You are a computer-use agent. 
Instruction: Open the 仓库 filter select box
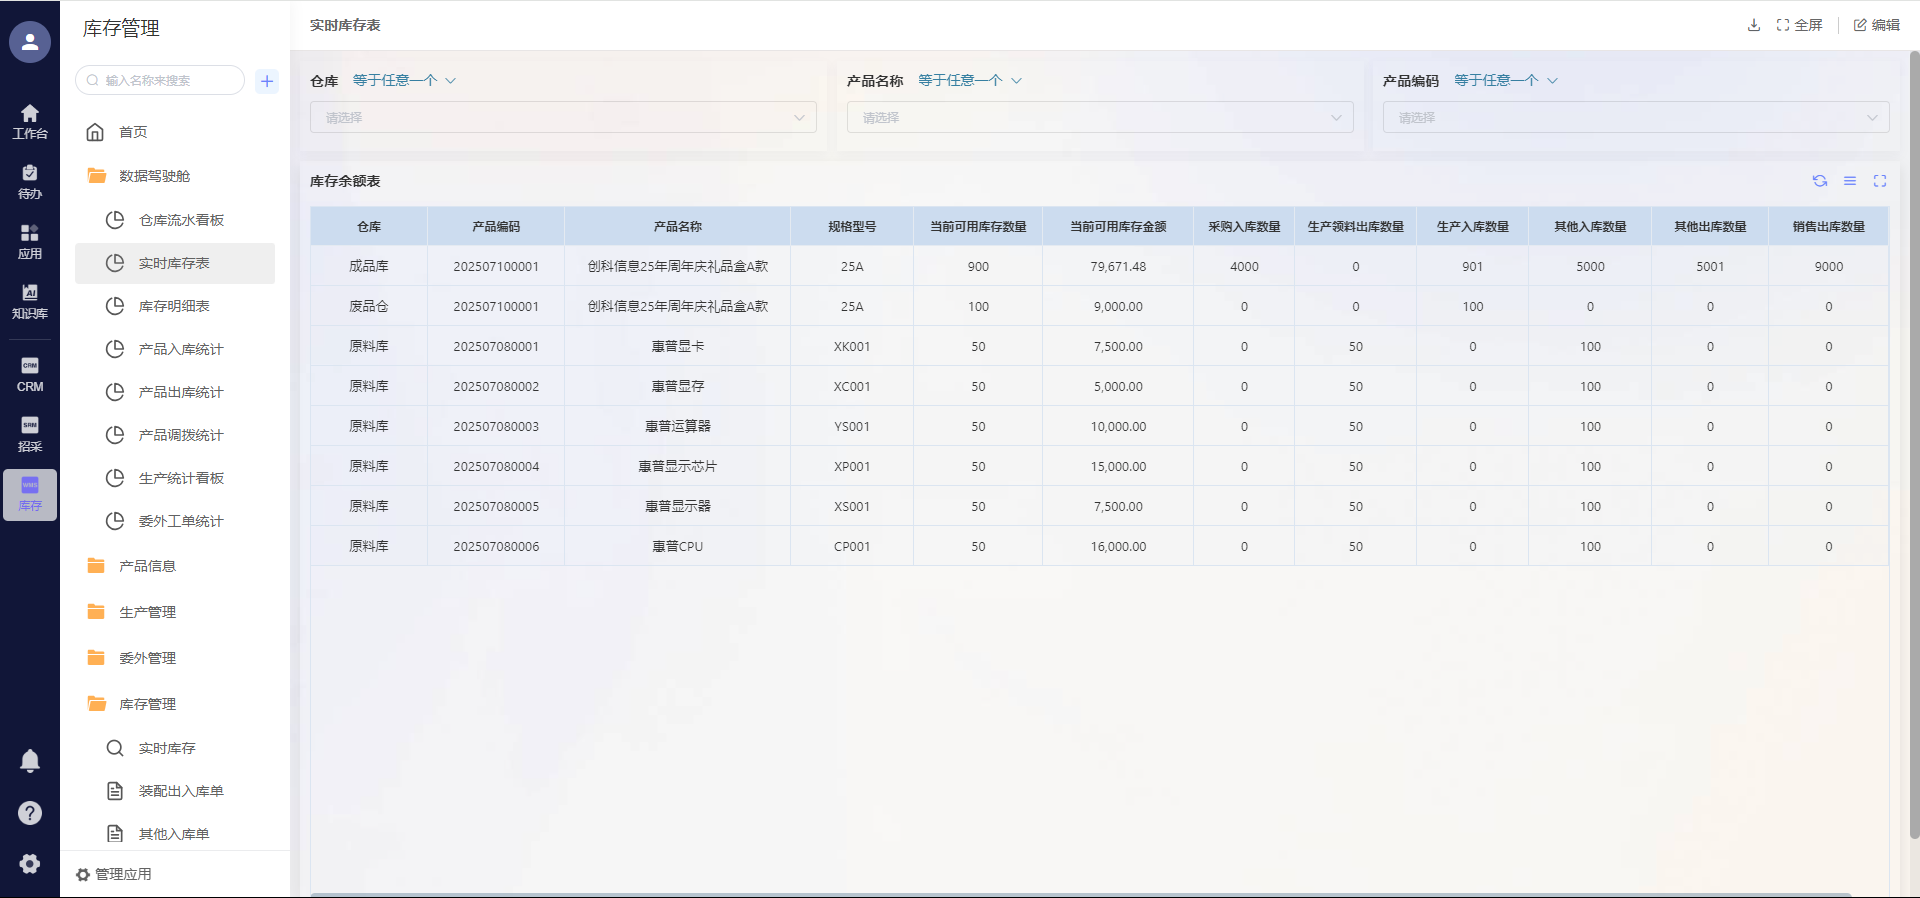coord(563,117)
